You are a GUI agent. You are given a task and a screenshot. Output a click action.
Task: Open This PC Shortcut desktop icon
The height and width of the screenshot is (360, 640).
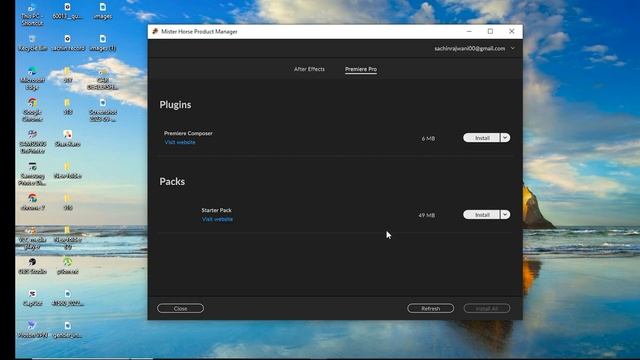(x=32, y=14)
